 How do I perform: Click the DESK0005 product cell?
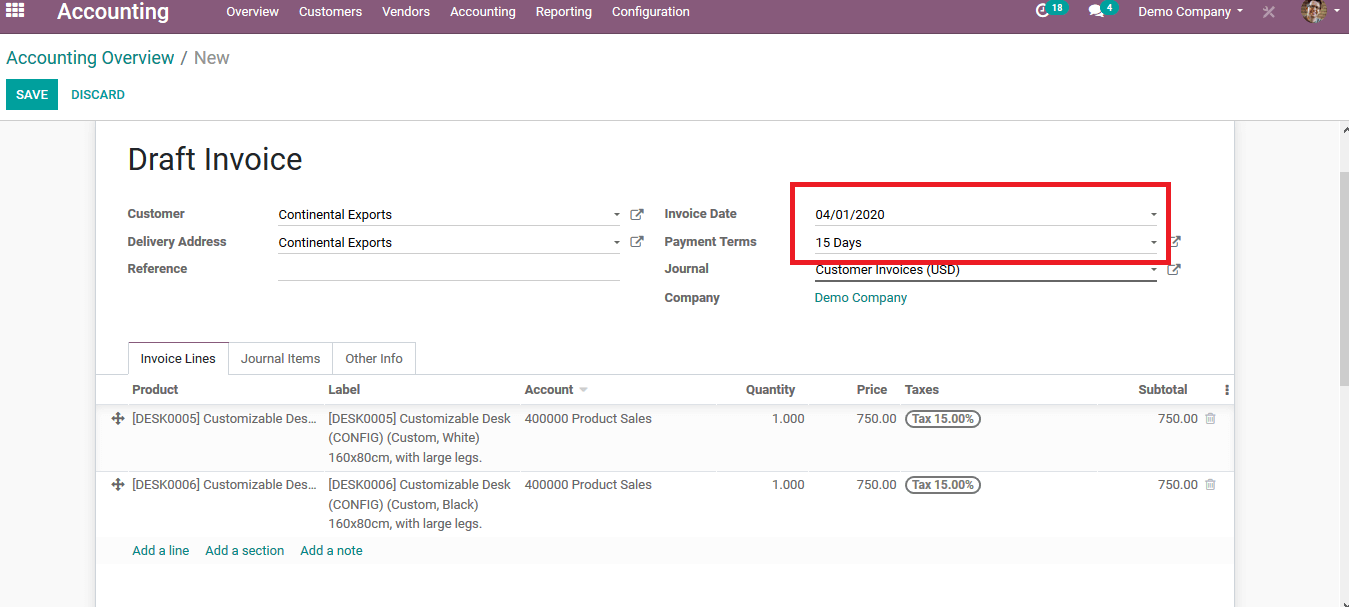coord(224,419)
